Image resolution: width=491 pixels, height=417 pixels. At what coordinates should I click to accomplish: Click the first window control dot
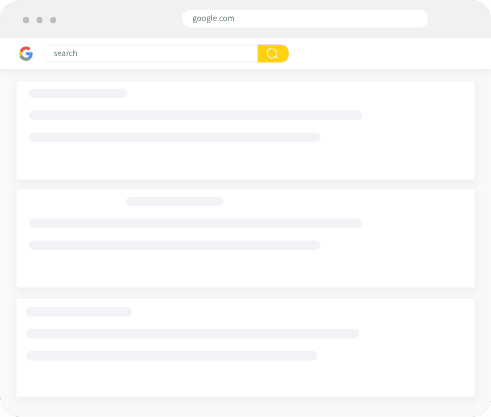[x=26, y=20]
